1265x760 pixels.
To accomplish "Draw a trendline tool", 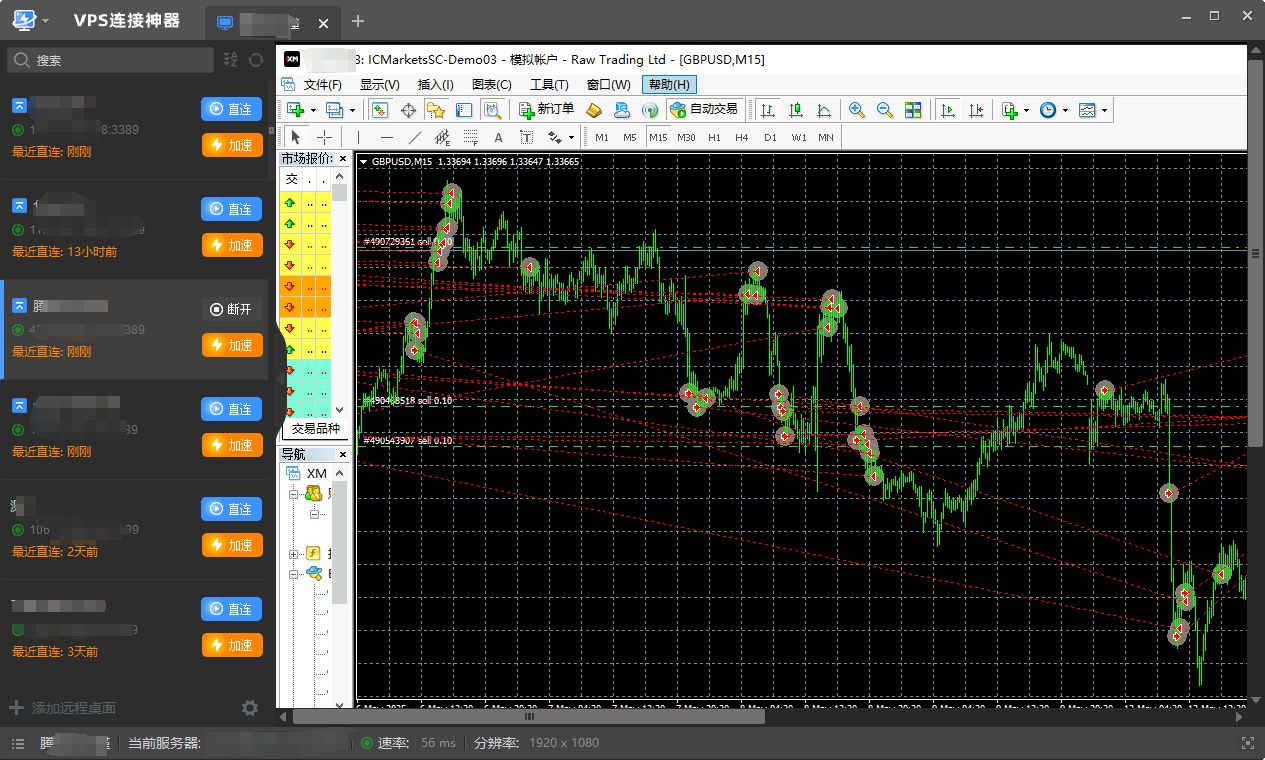I will [x=415, y=137].
